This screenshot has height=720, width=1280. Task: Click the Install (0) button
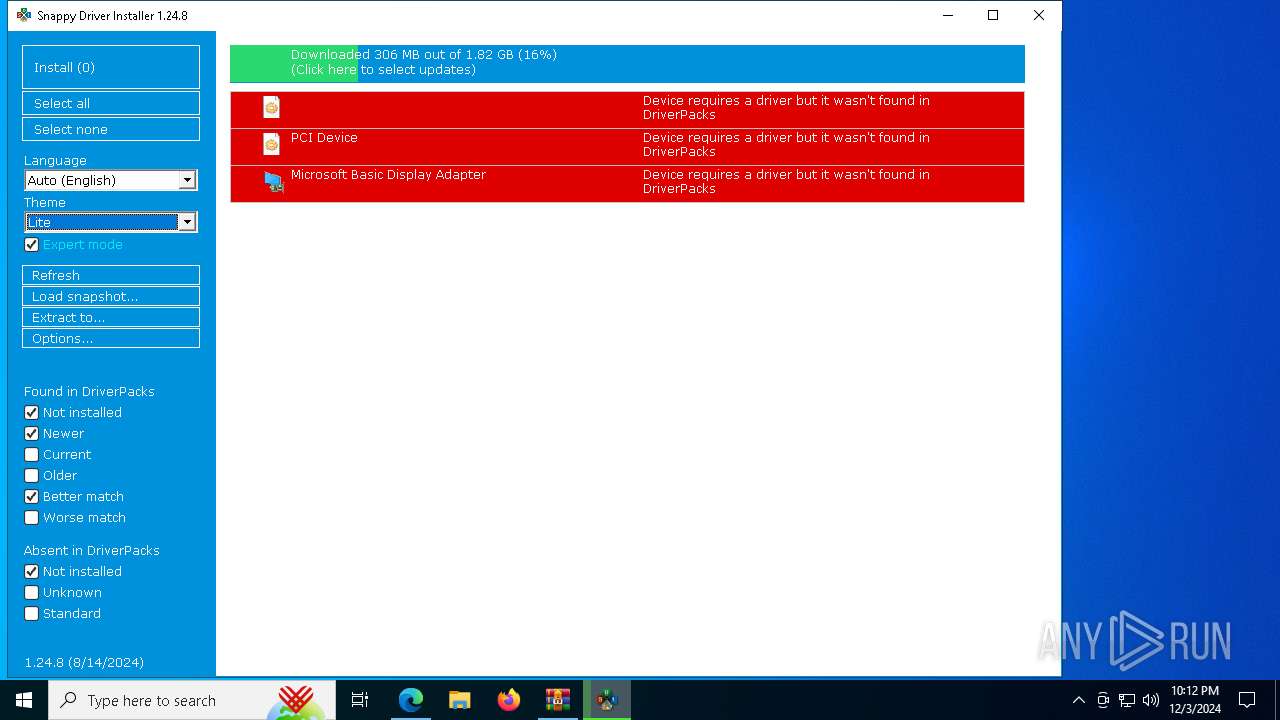(111, 67)
